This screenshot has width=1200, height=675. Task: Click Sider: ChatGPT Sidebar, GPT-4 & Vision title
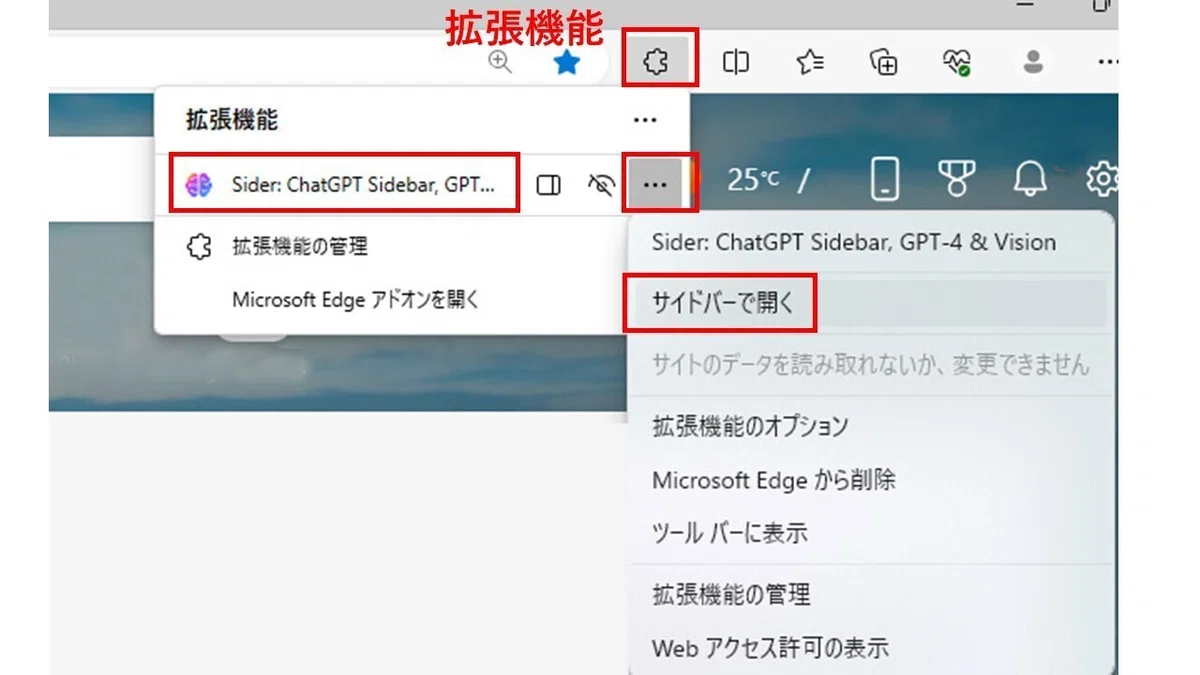point(854,242)
